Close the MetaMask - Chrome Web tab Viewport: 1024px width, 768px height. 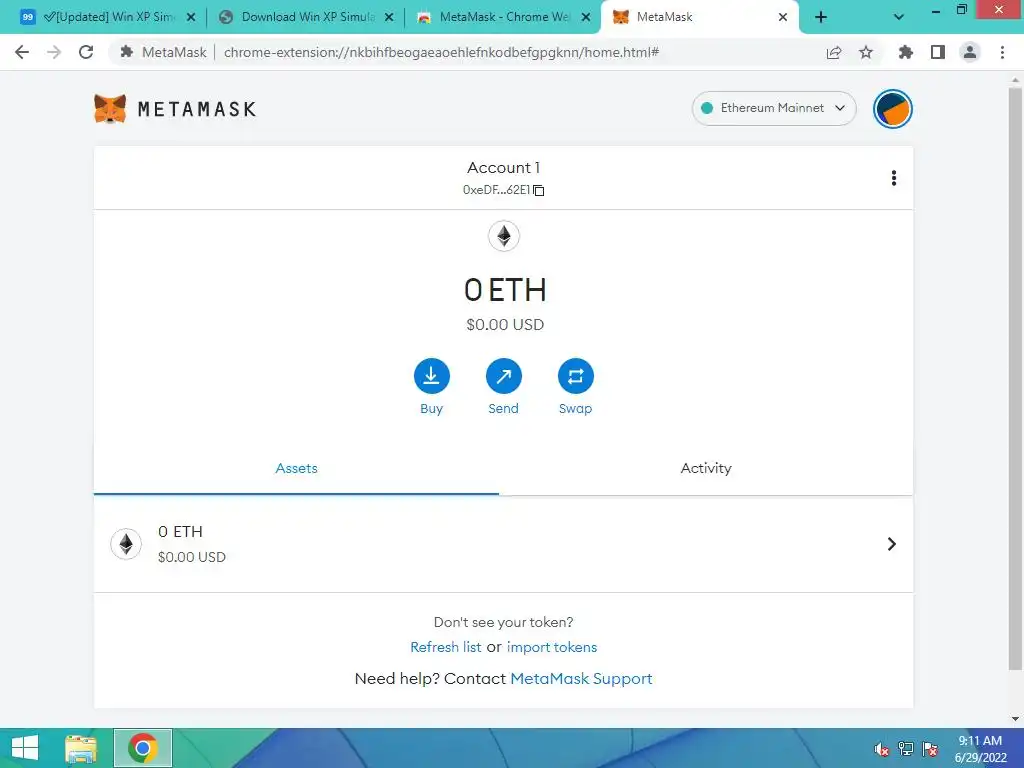pos(586,18)
